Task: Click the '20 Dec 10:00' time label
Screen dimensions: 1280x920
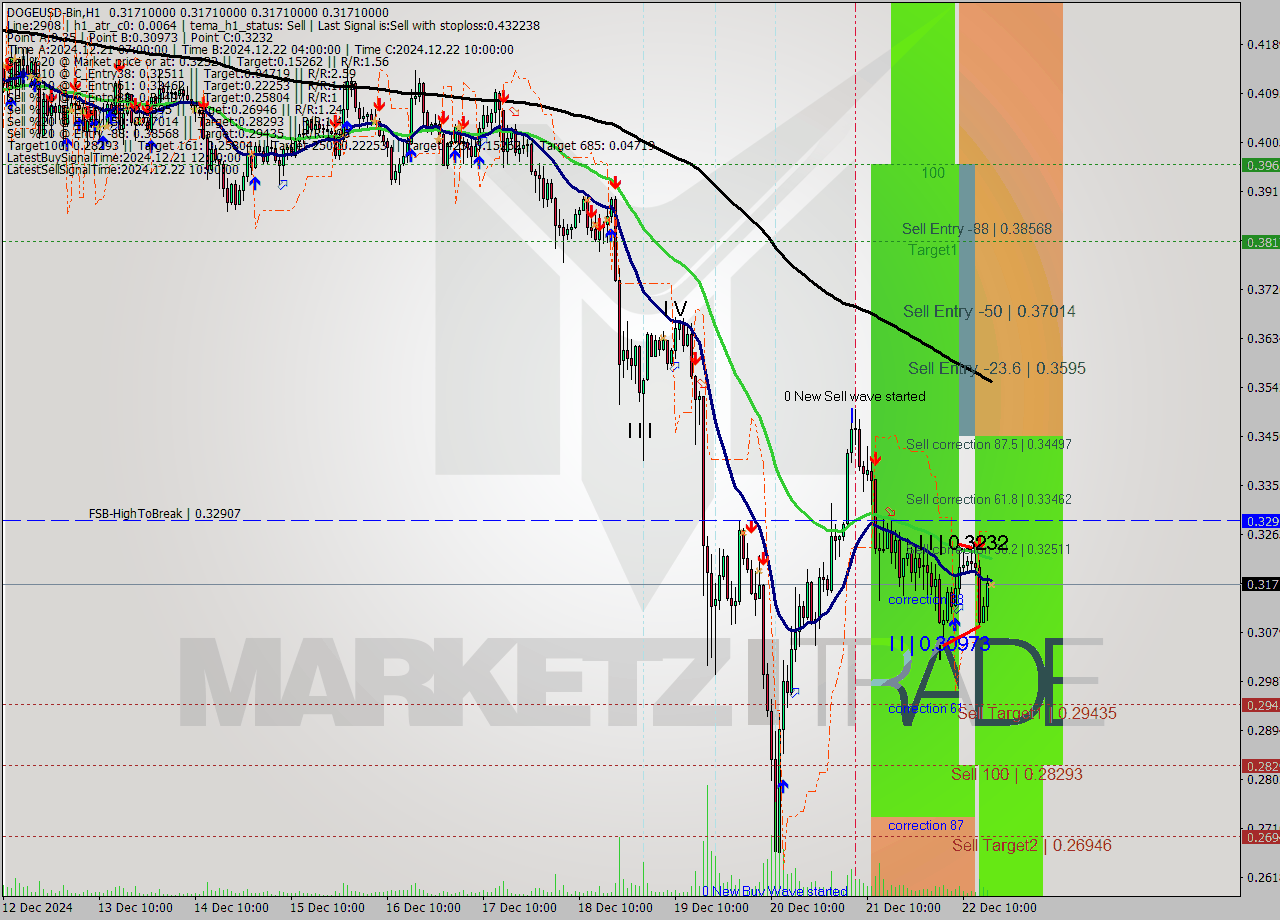Action: [805, 907]
